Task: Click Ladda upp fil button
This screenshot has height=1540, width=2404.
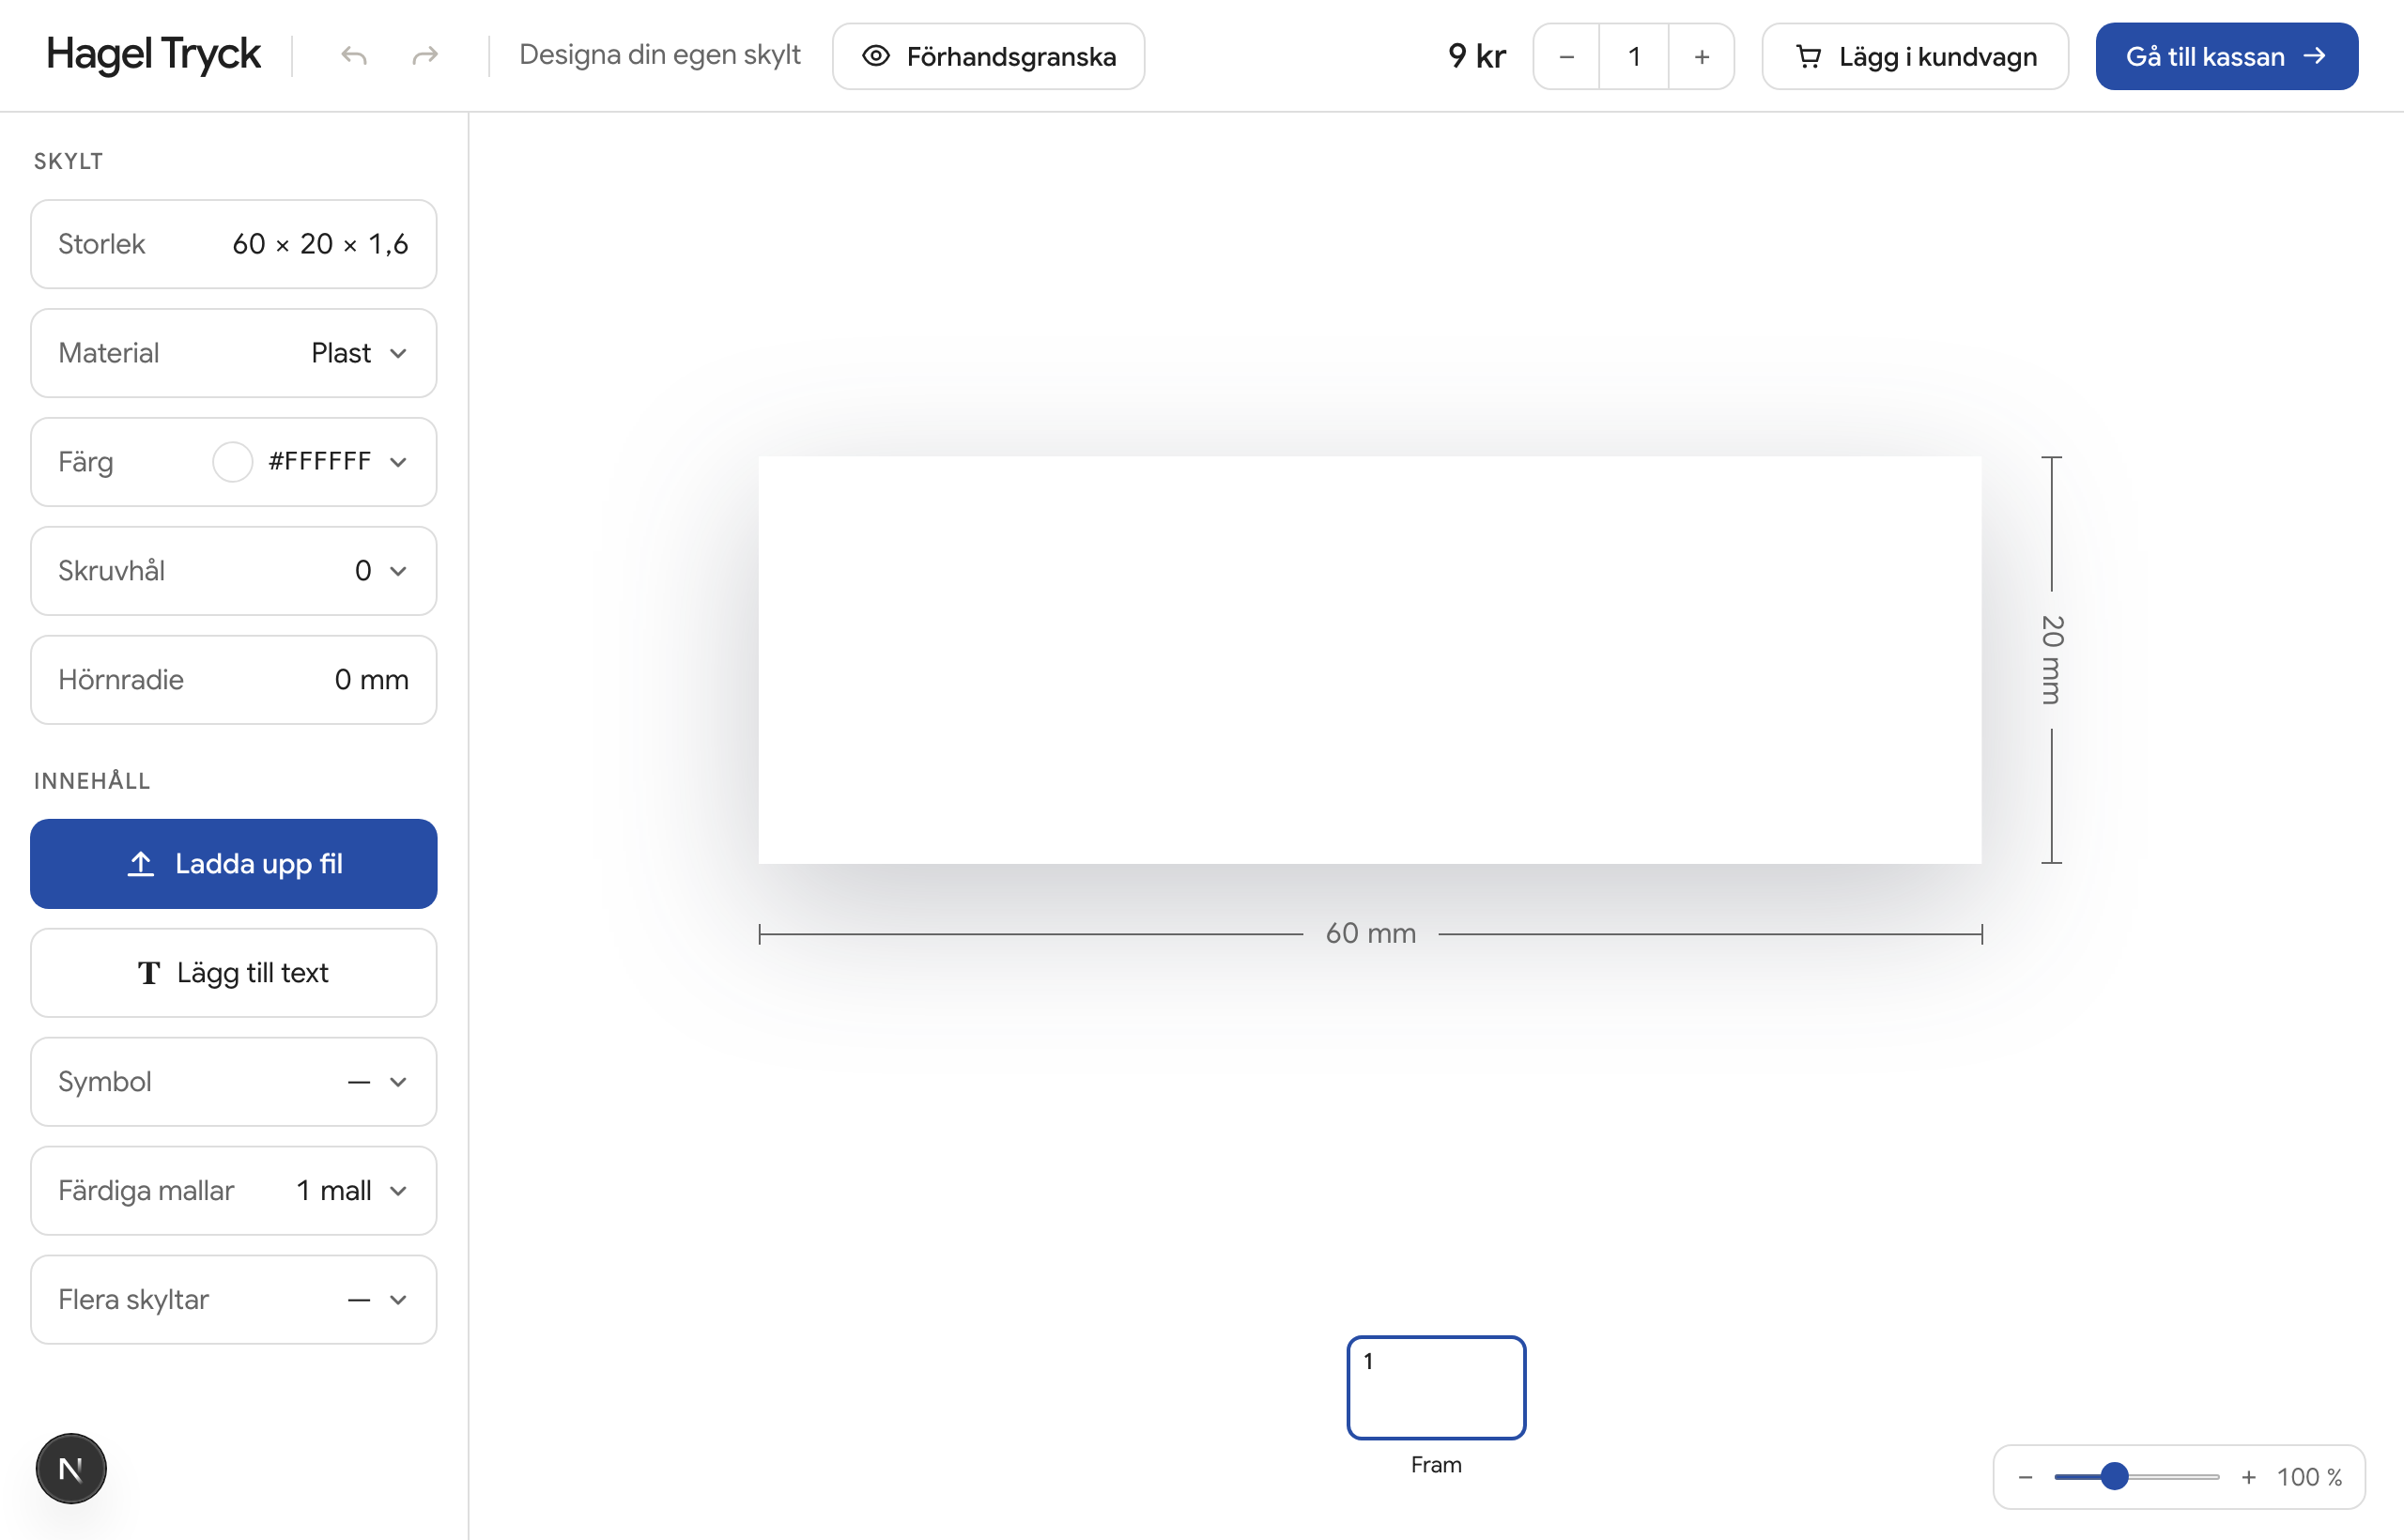Action: pyautogui.click(x=233, y=864)
